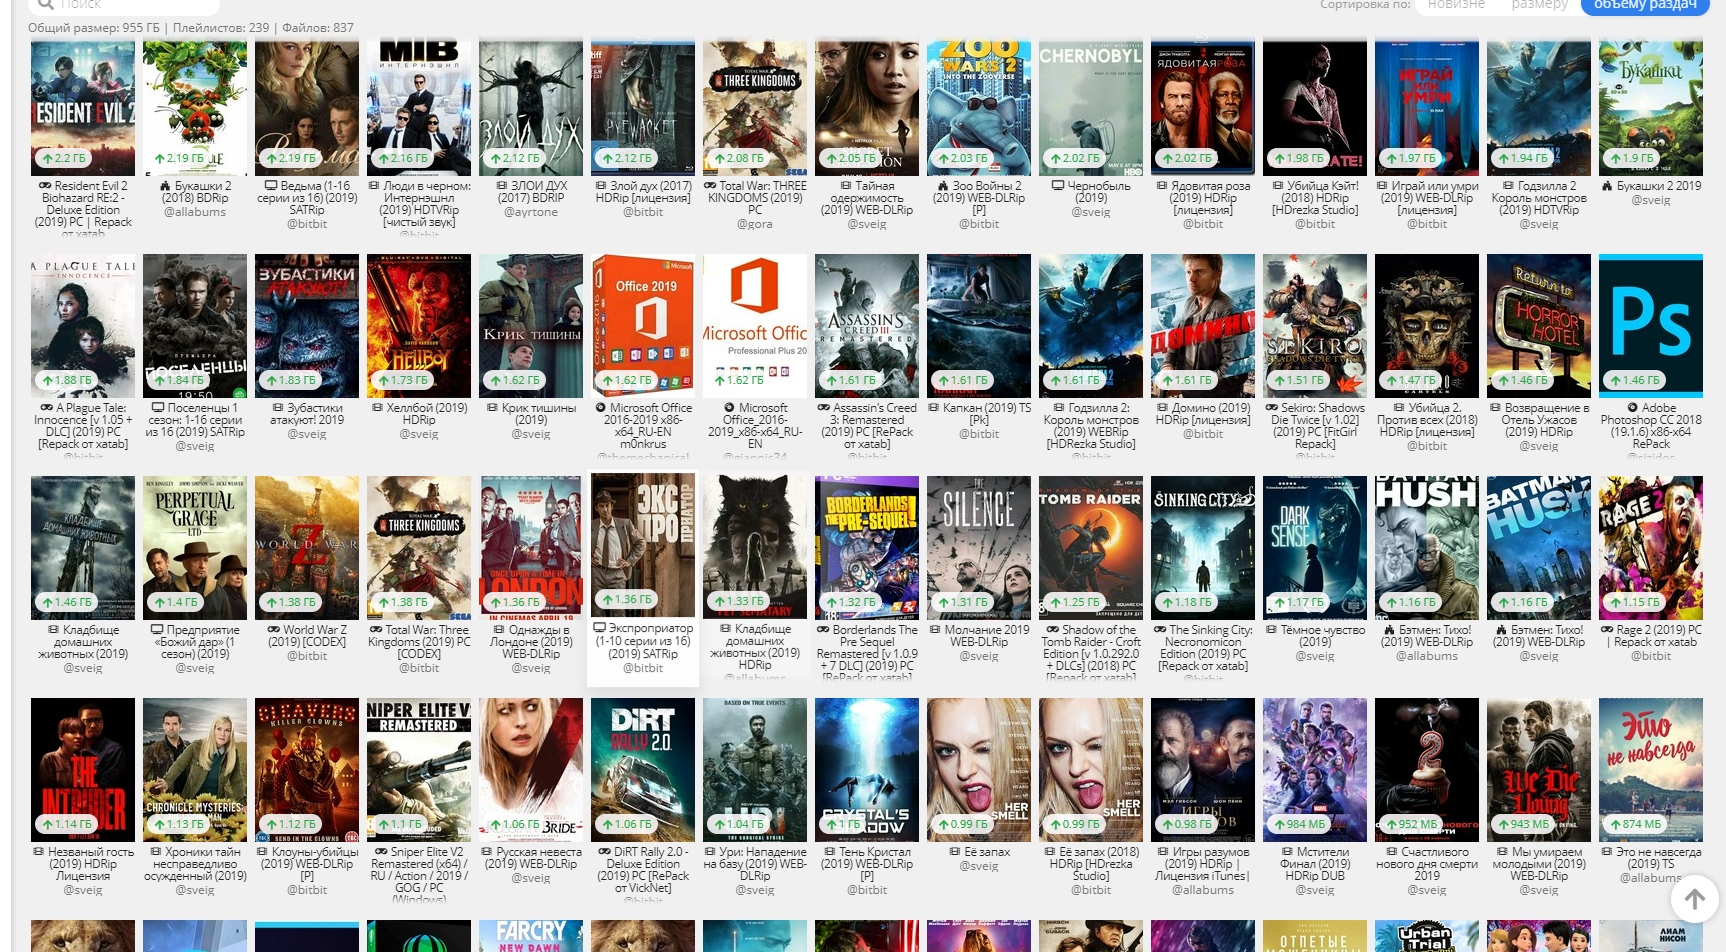Sort by объему раздач
Viewport: 1726px width, 952px height.
[x=1645, y=5]
